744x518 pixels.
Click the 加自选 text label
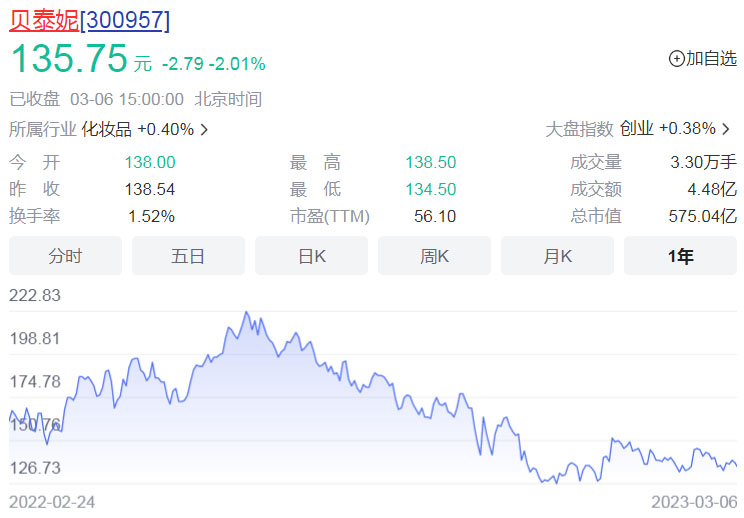click(711, 58)
